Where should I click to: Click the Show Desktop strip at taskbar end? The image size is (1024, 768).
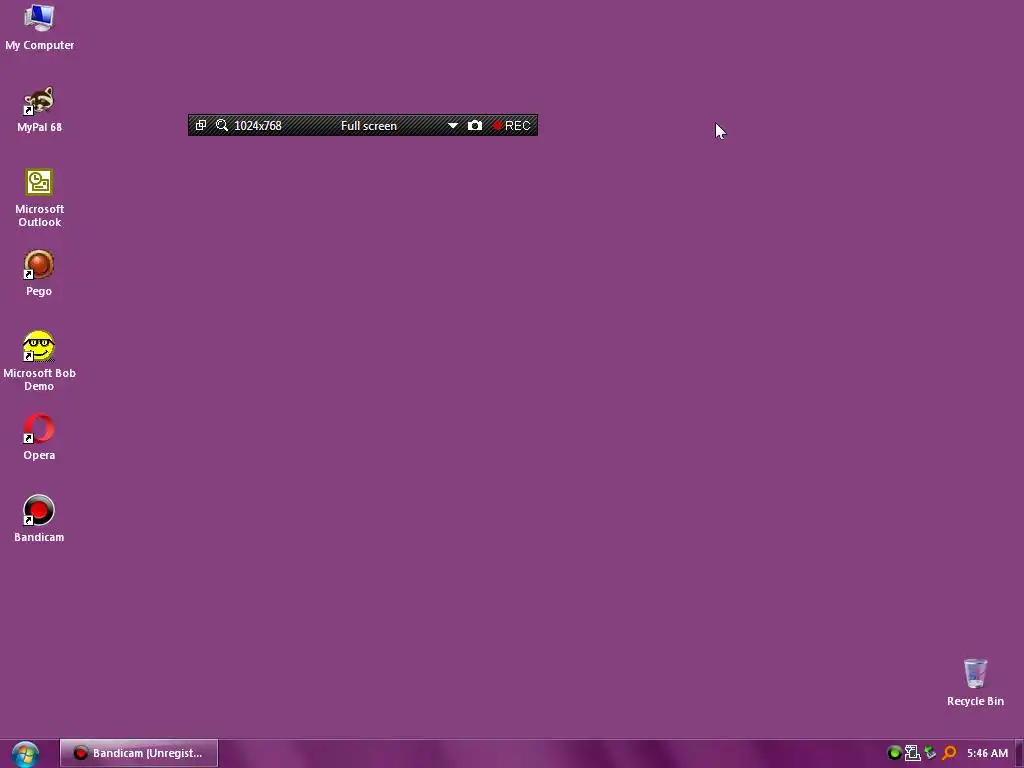click(1019, 754)
